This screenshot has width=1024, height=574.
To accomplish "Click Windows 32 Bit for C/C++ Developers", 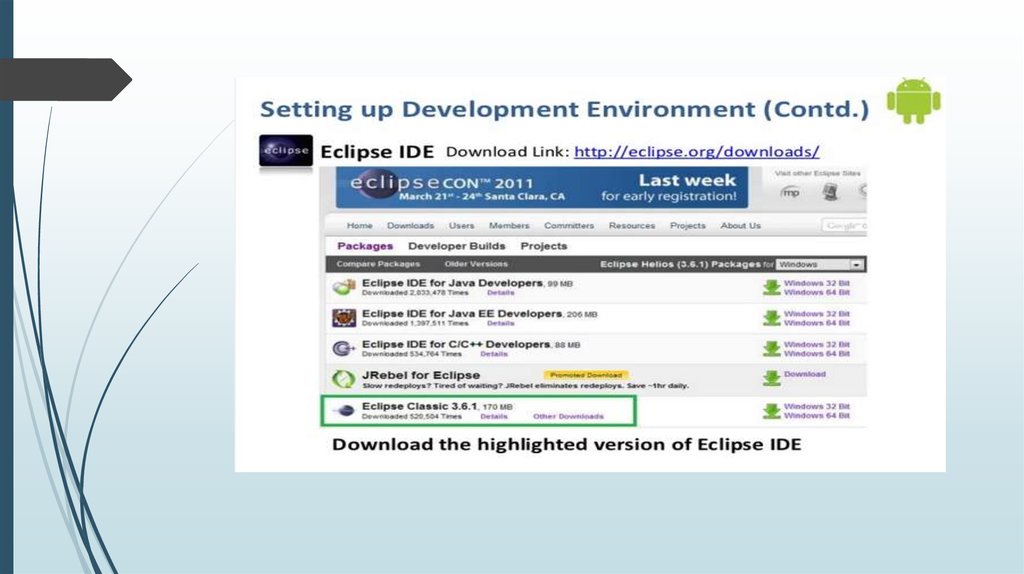I will [x=816, y=344].
